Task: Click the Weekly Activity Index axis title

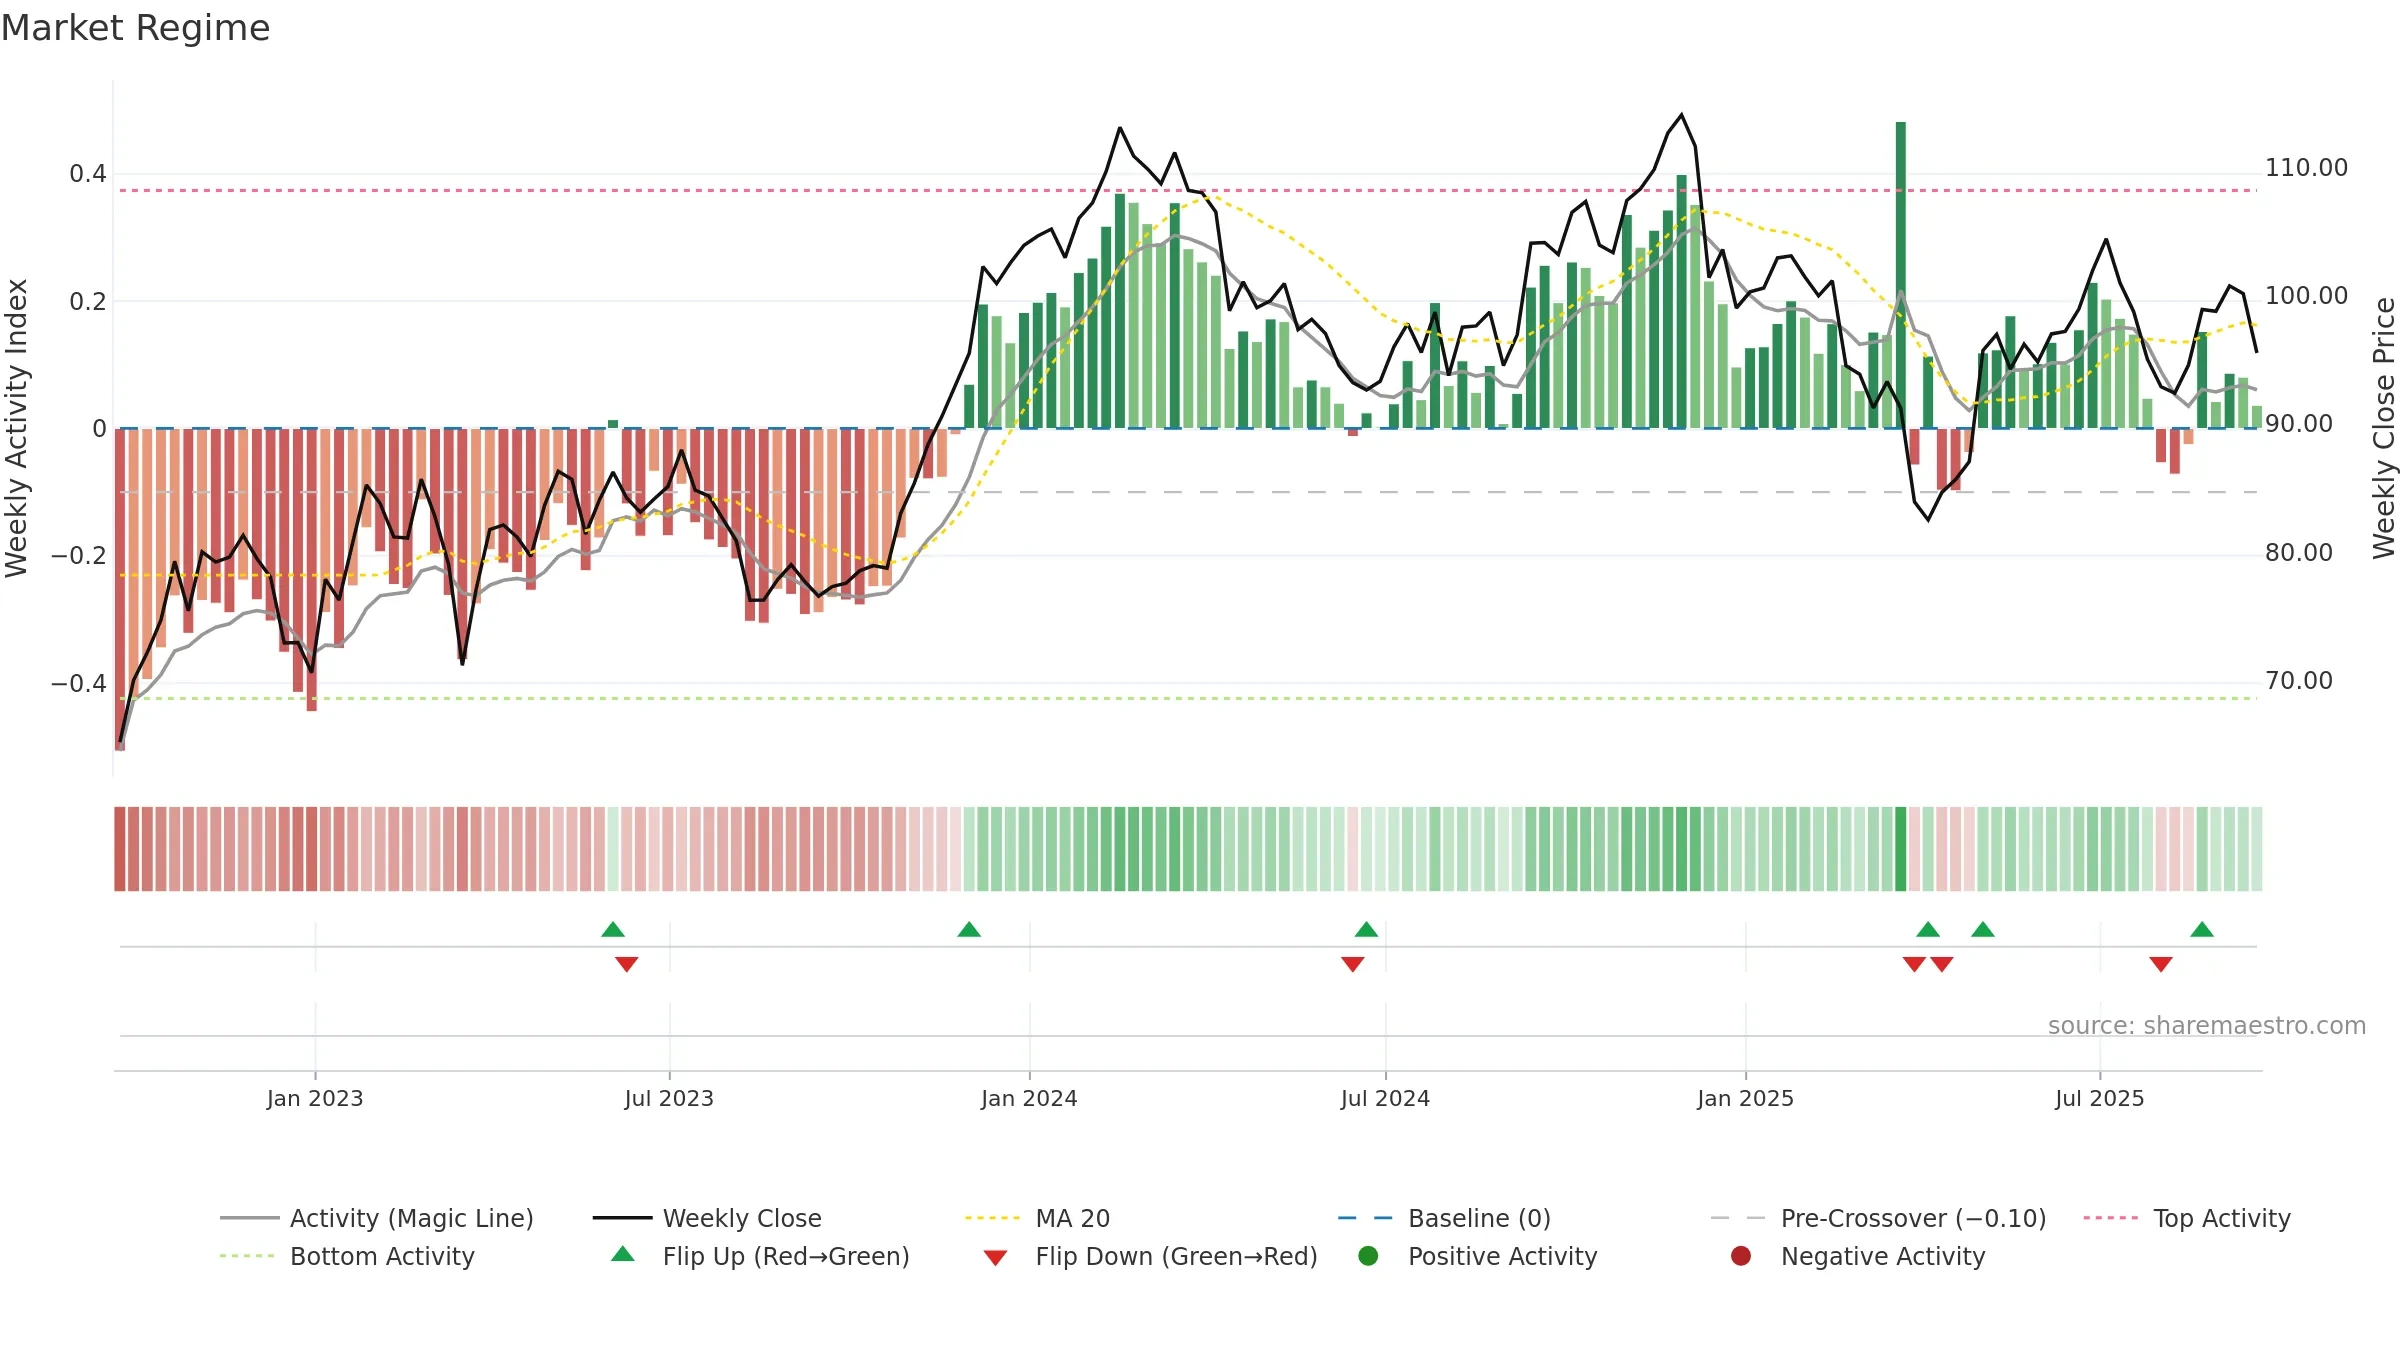Action: pyautogui.click(x=16, y=428)
